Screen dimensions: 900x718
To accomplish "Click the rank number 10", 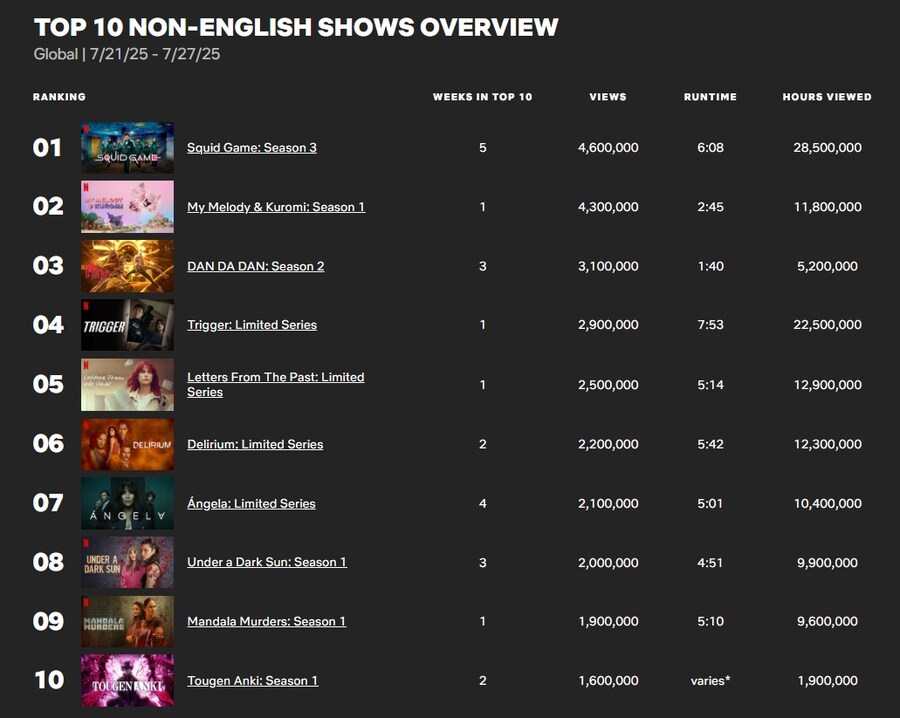I will pyautogui.click(x=49, y=680).
